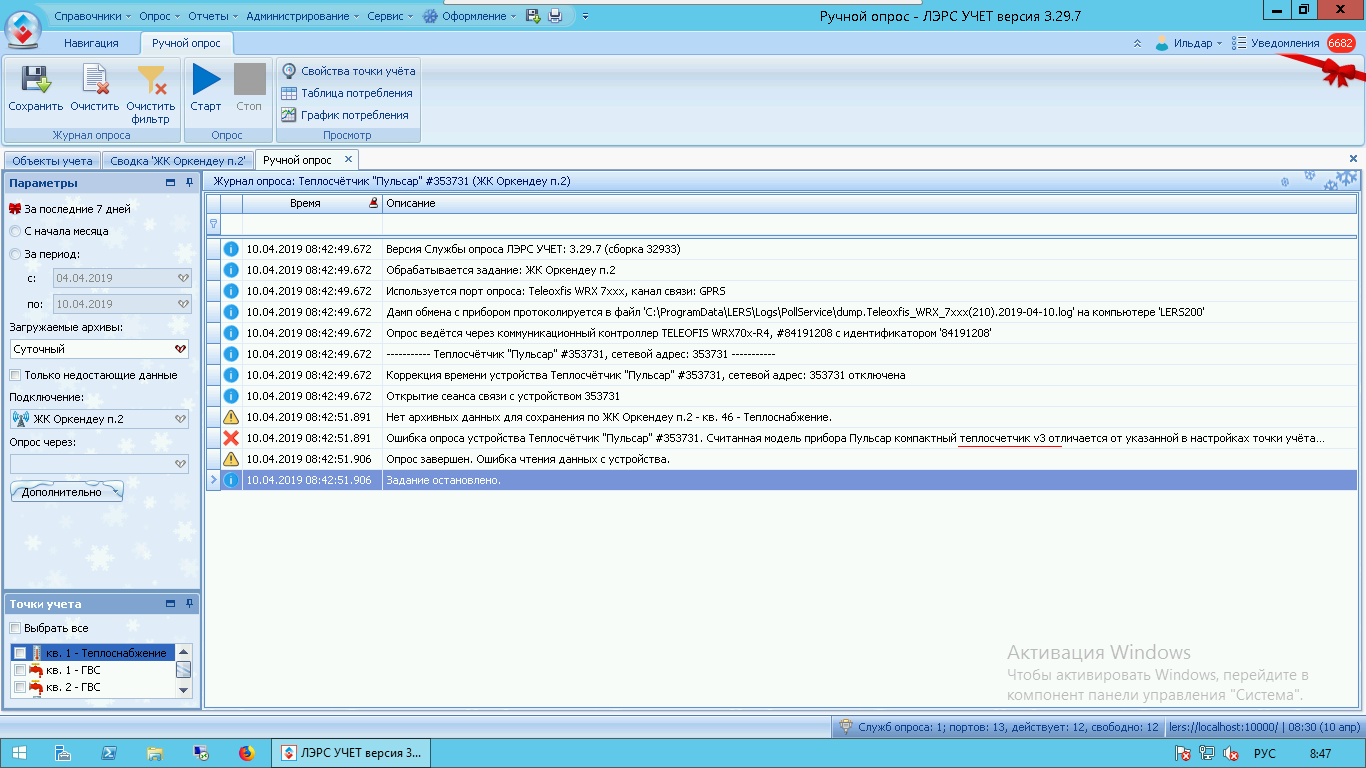The width and height of the screenshot is (1366, 768).
Task: Save the poll journal with Сохранить icon
Action: pos(35,88)
